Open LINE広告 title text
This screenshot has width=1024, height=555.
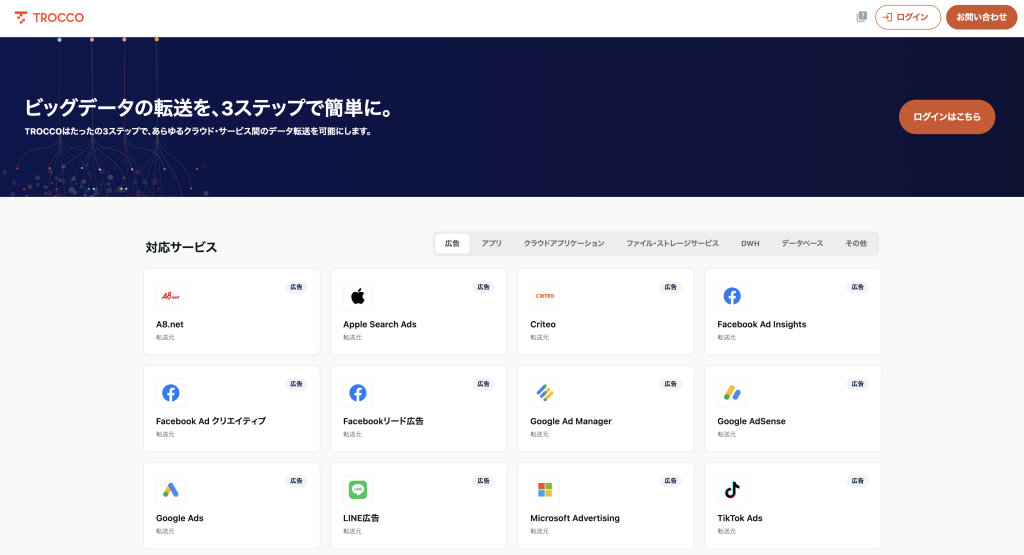point(361,518)
